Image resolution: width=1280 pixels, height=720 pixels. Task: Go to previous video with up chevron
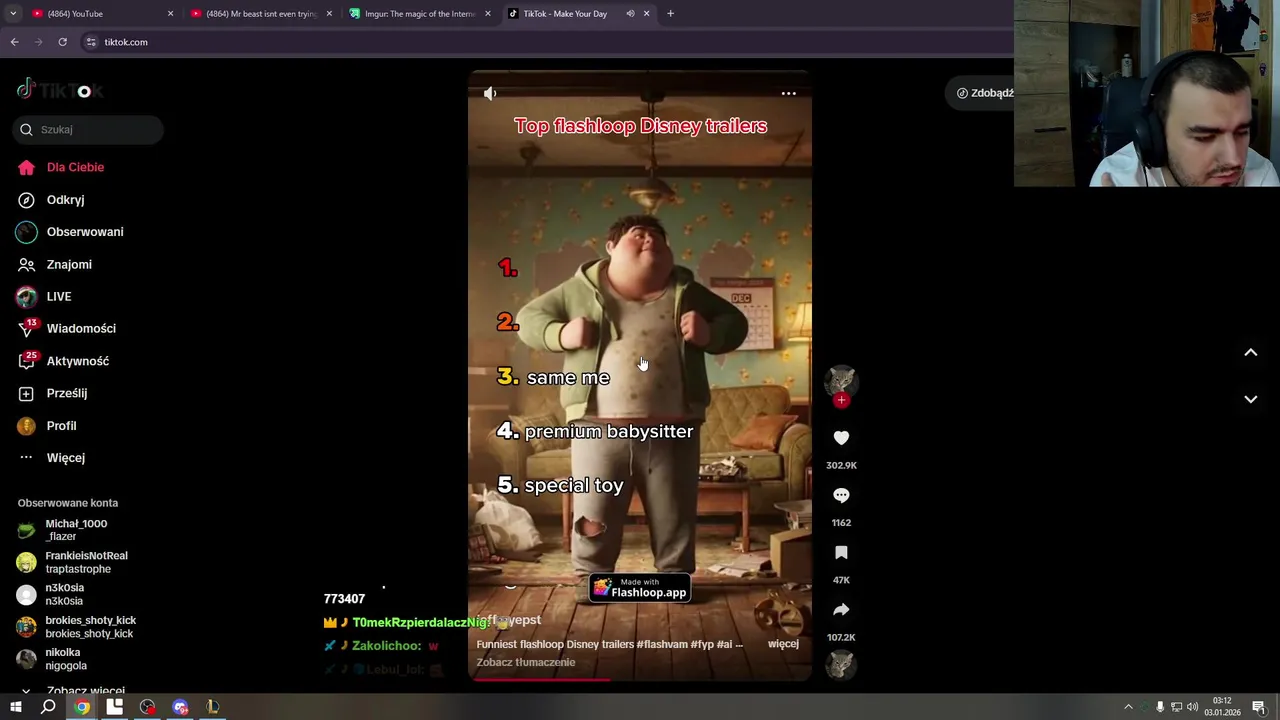[x=1250, y=352]
